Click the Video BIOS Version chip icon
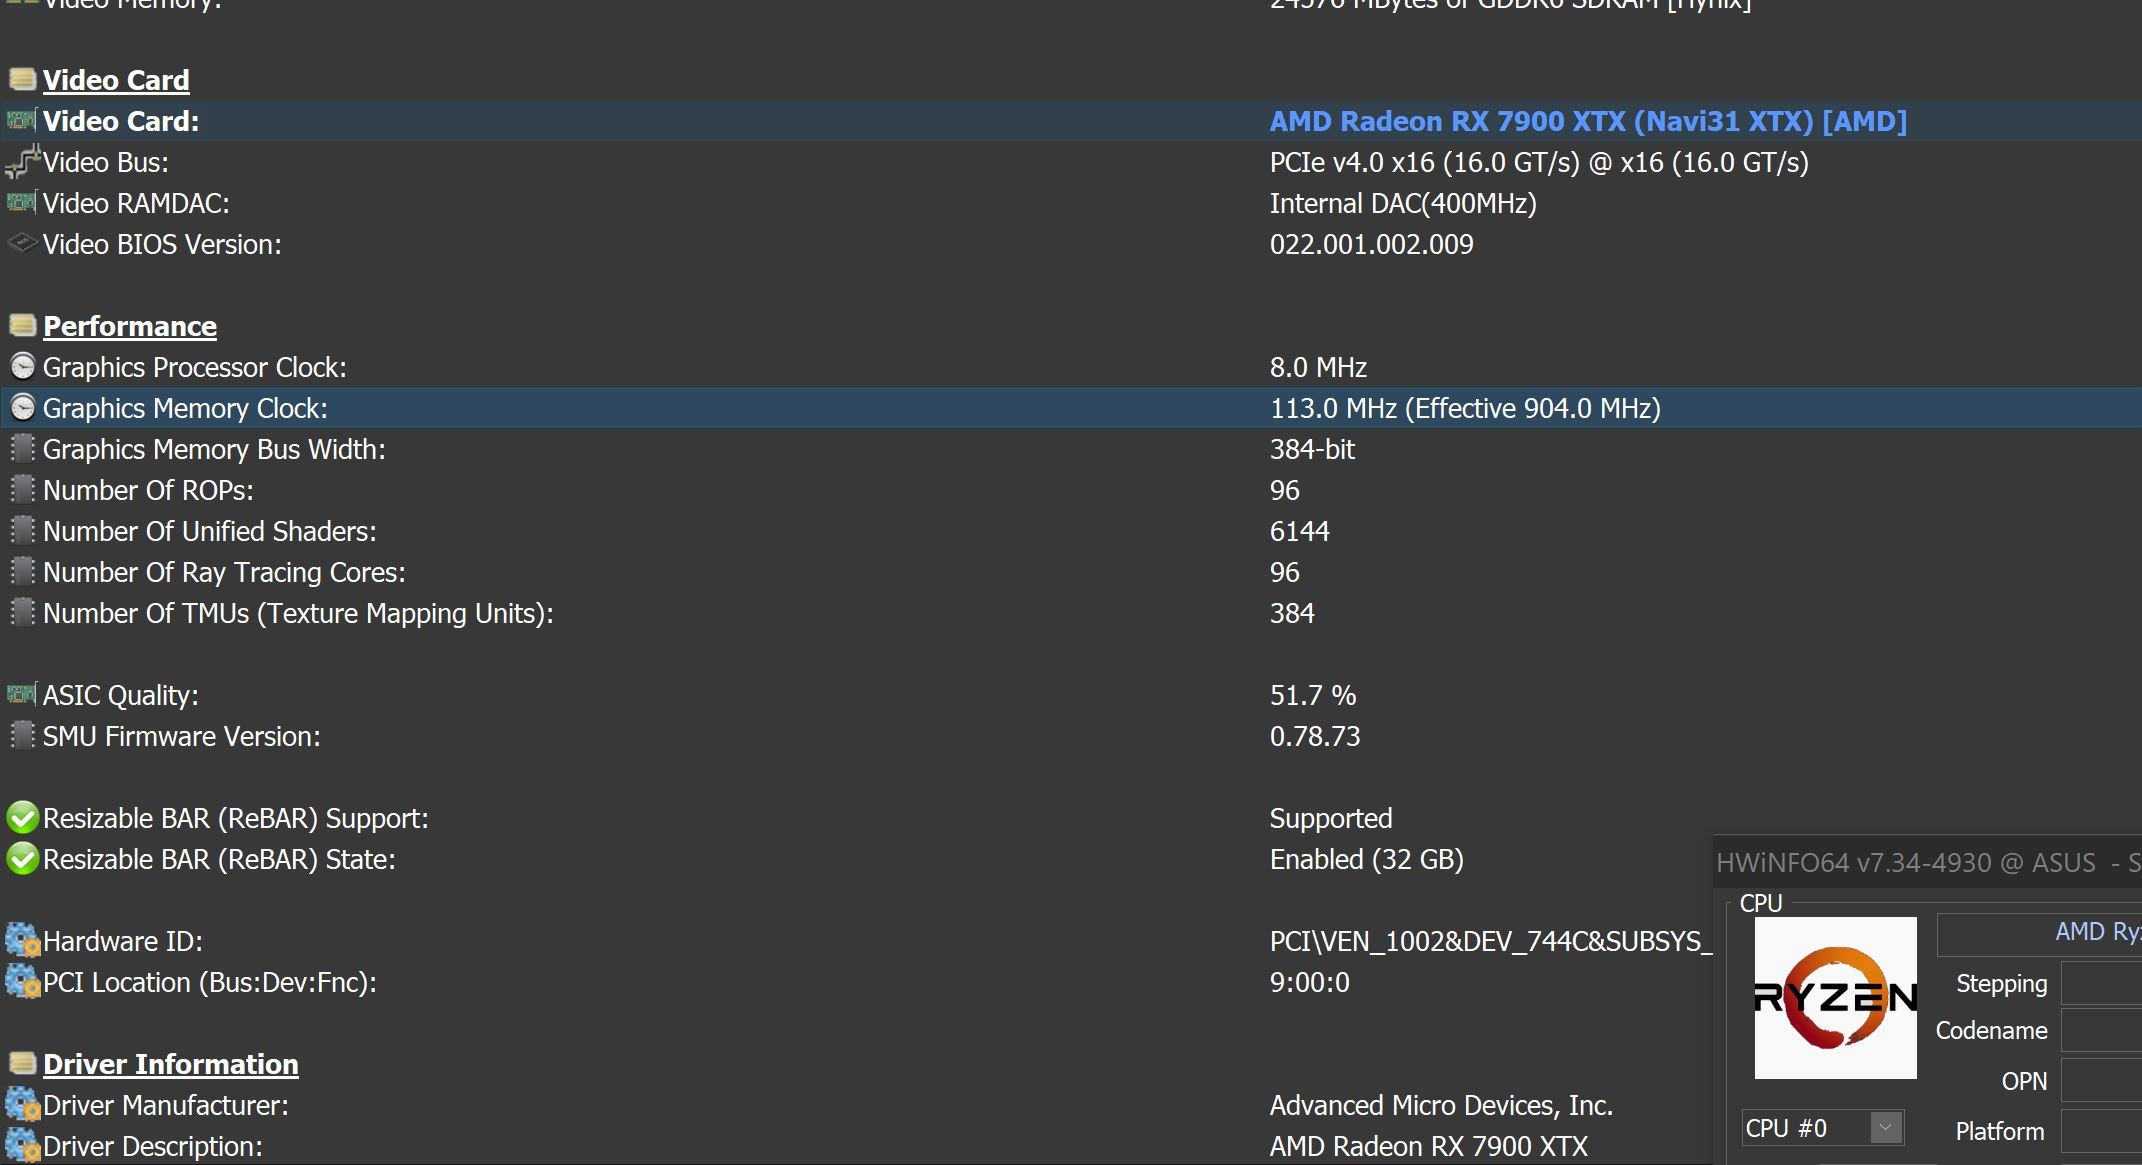Image resolution: width=2142 pixels, height=1165 pixels. (22, 244)
